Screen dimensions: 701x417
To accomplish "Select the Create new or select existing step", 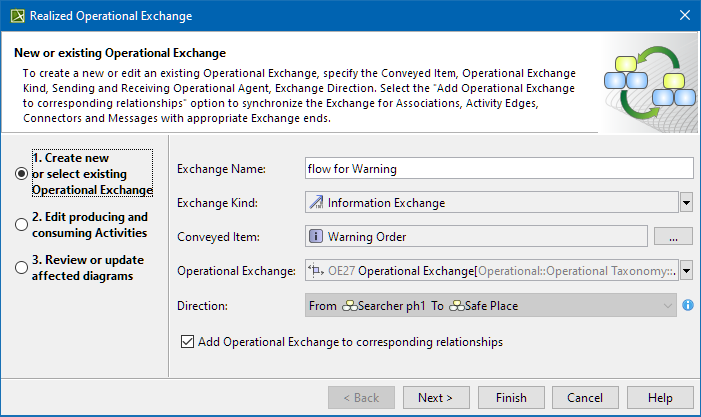I will point(21,173).
